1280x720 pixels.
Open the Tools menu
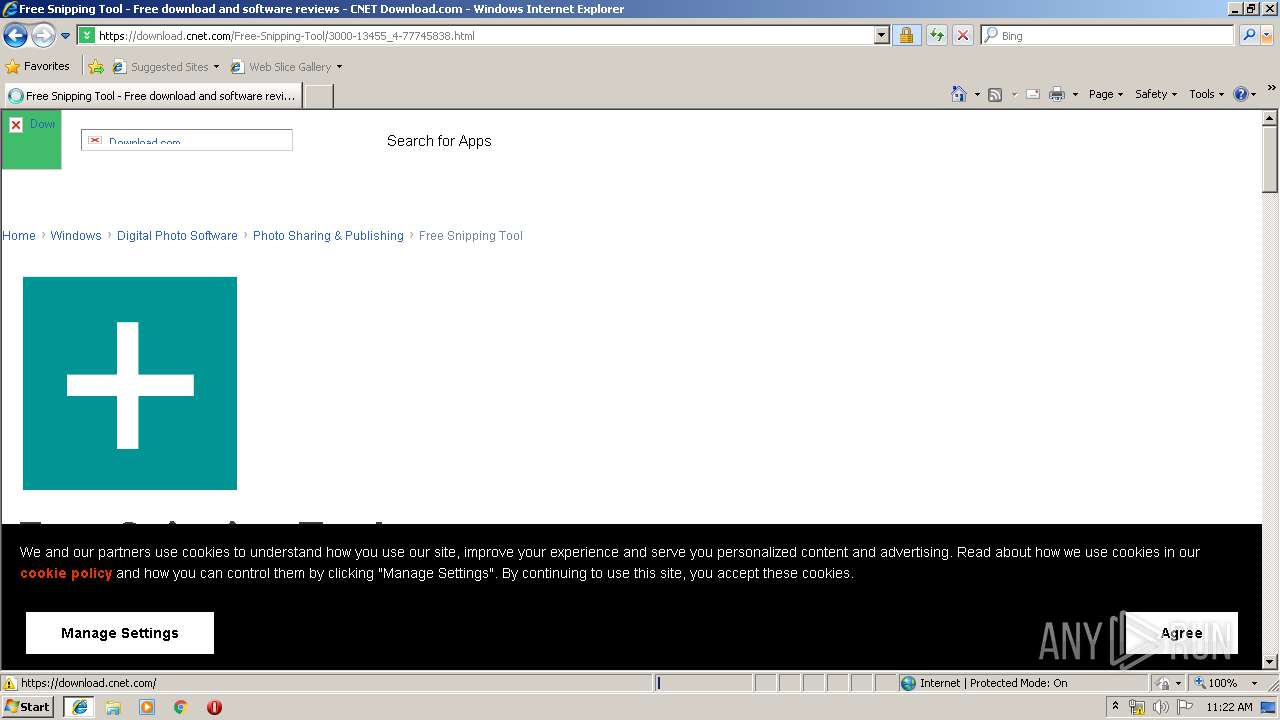coord(1207,94)
